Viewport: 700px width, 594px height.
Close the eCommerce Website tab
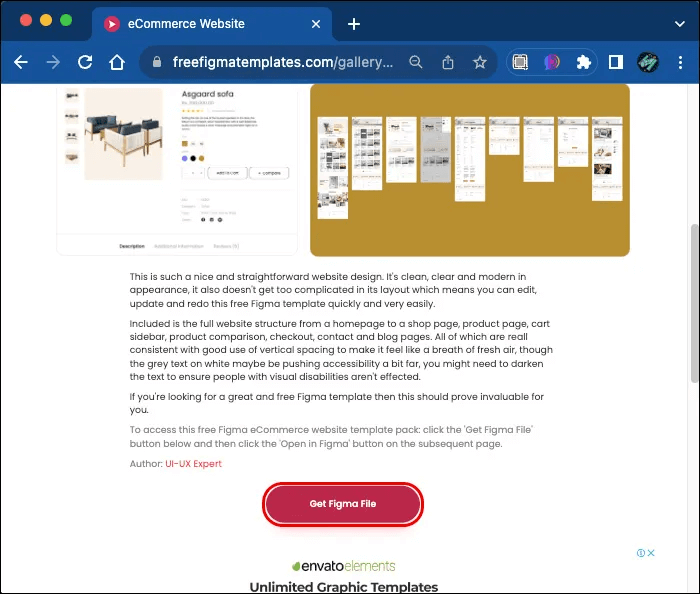[316, 24]
